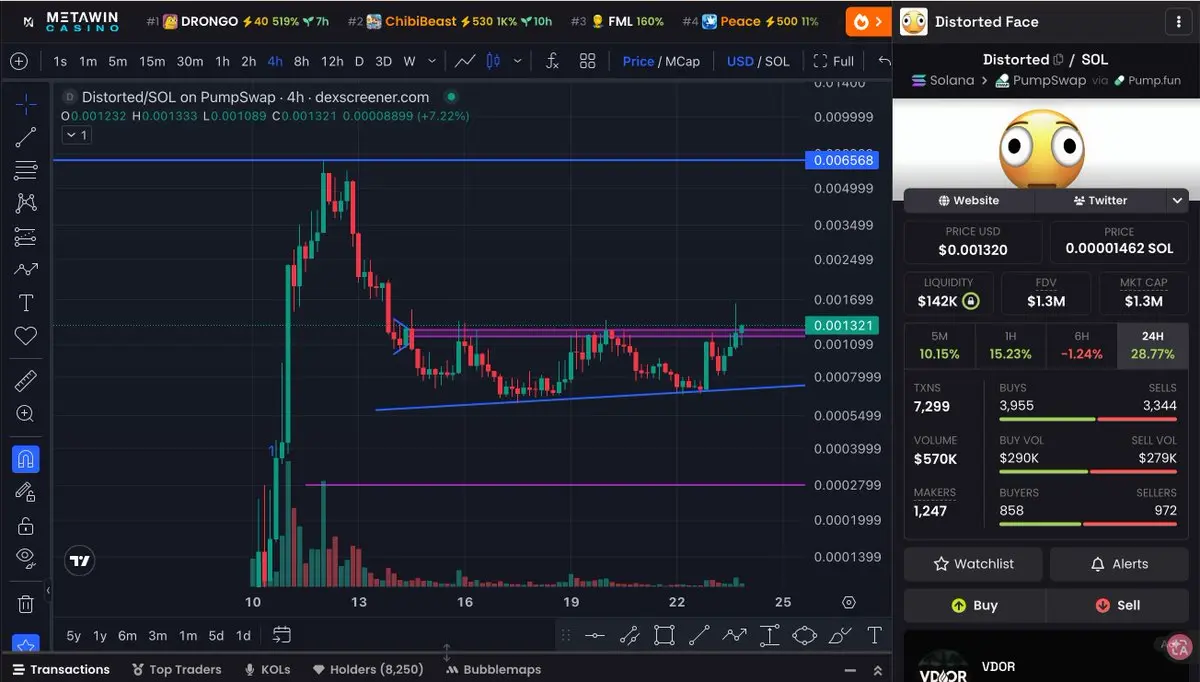This screenshot has width=1200, height=682.
Task: Switch to the 1h timeframe
Action: point(222,61)
